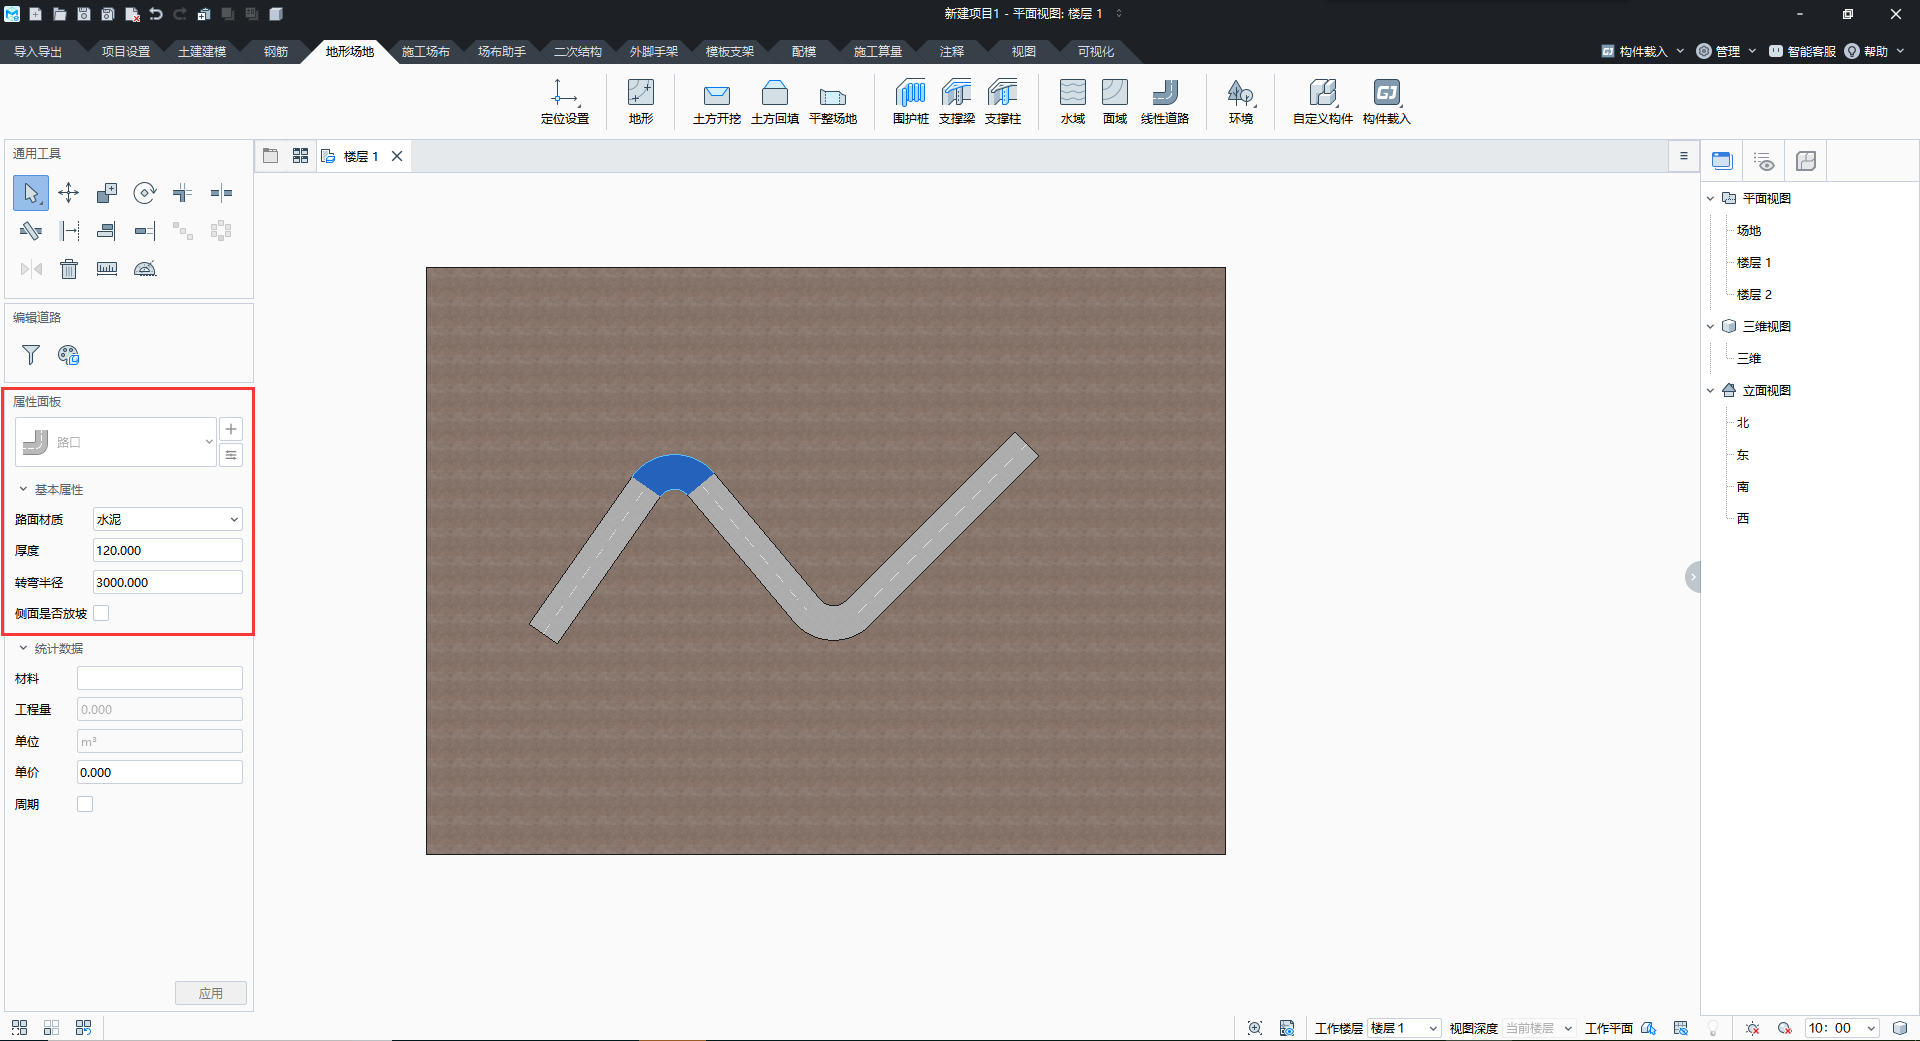Select the arrow selection tool
The height and width of the screenshot is (1041, 1920).
tap(31, 193)
